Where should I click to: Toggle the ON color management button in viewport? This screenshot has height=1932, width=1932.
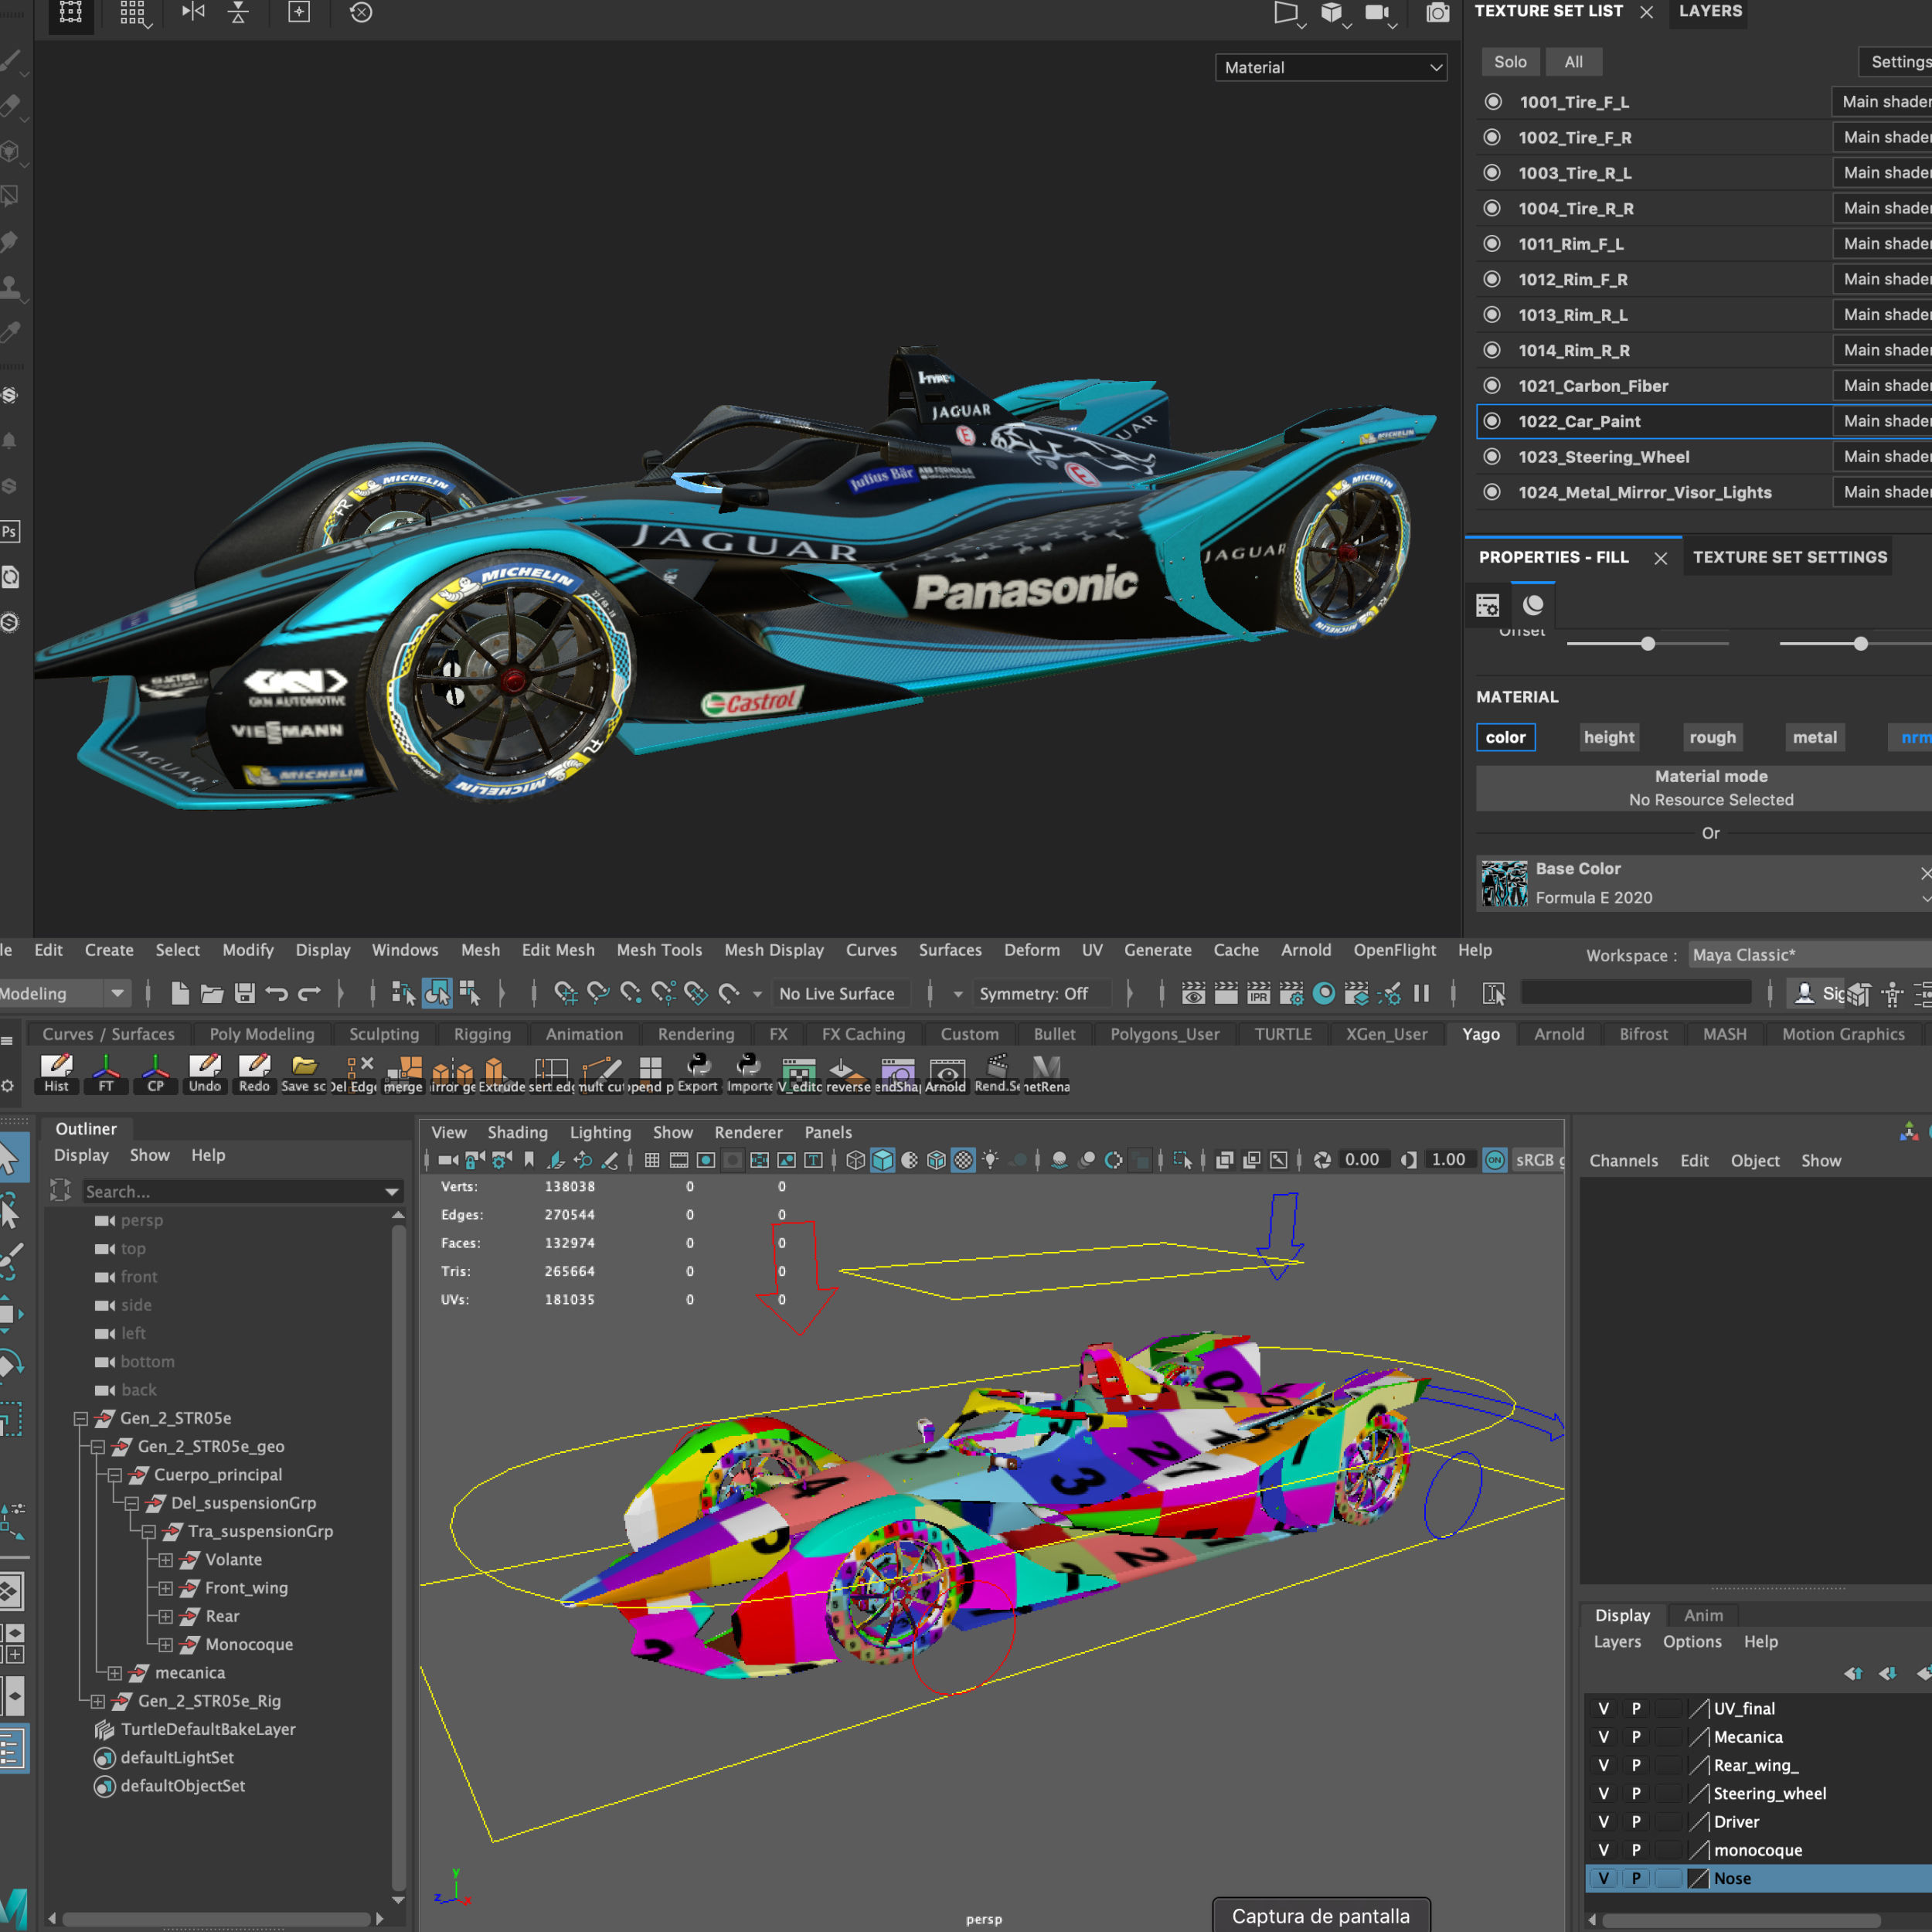[1494, 1160]
